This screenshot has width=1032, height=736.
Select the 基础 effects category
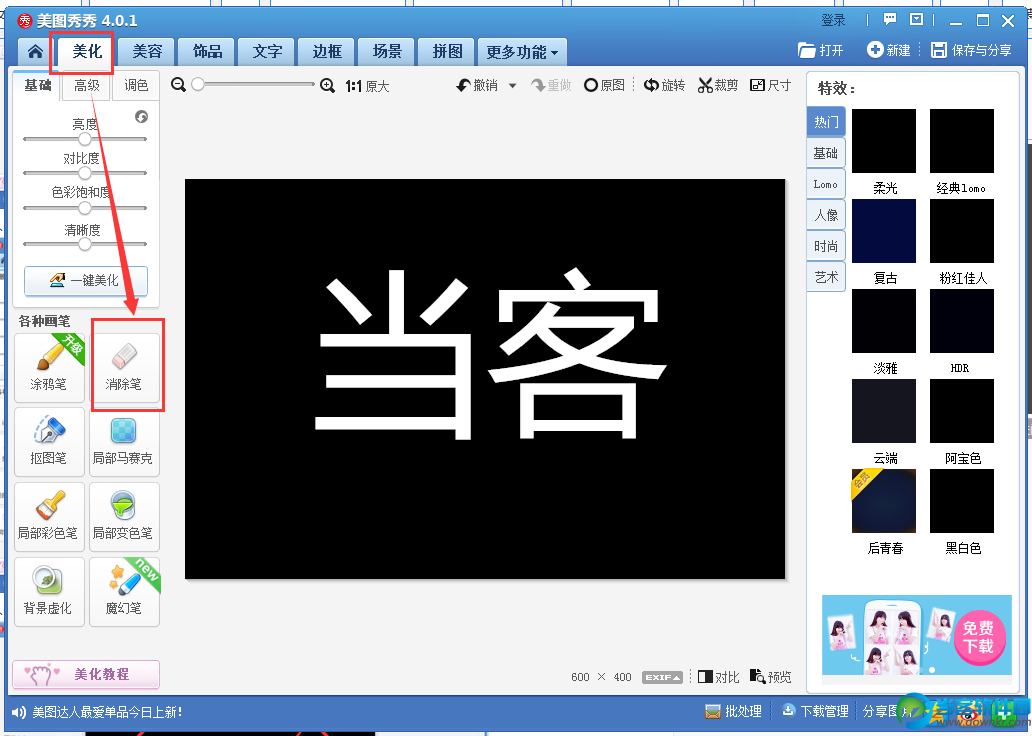[x=826, y=153]
